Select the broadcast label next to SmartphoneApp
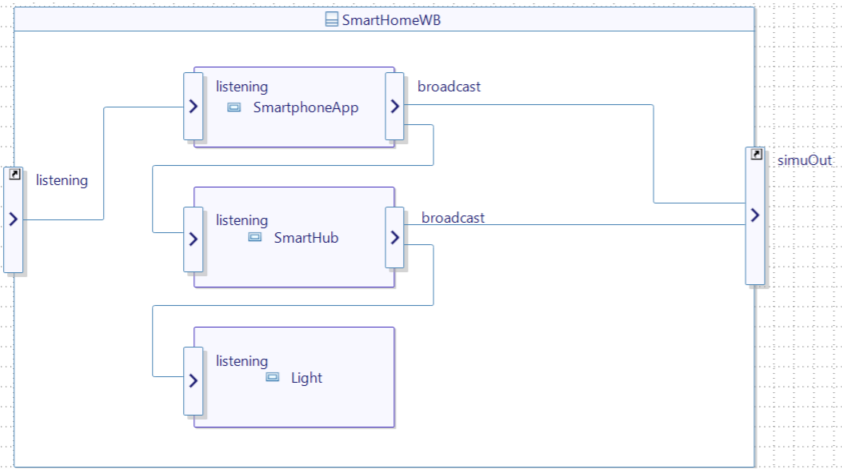 coord(449,86)
